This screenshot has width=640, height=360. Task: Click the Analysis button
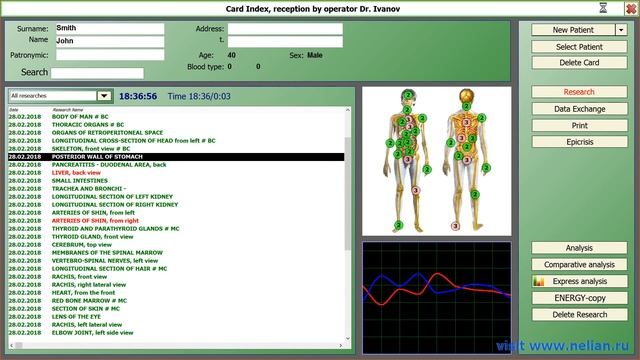(579, 248)
